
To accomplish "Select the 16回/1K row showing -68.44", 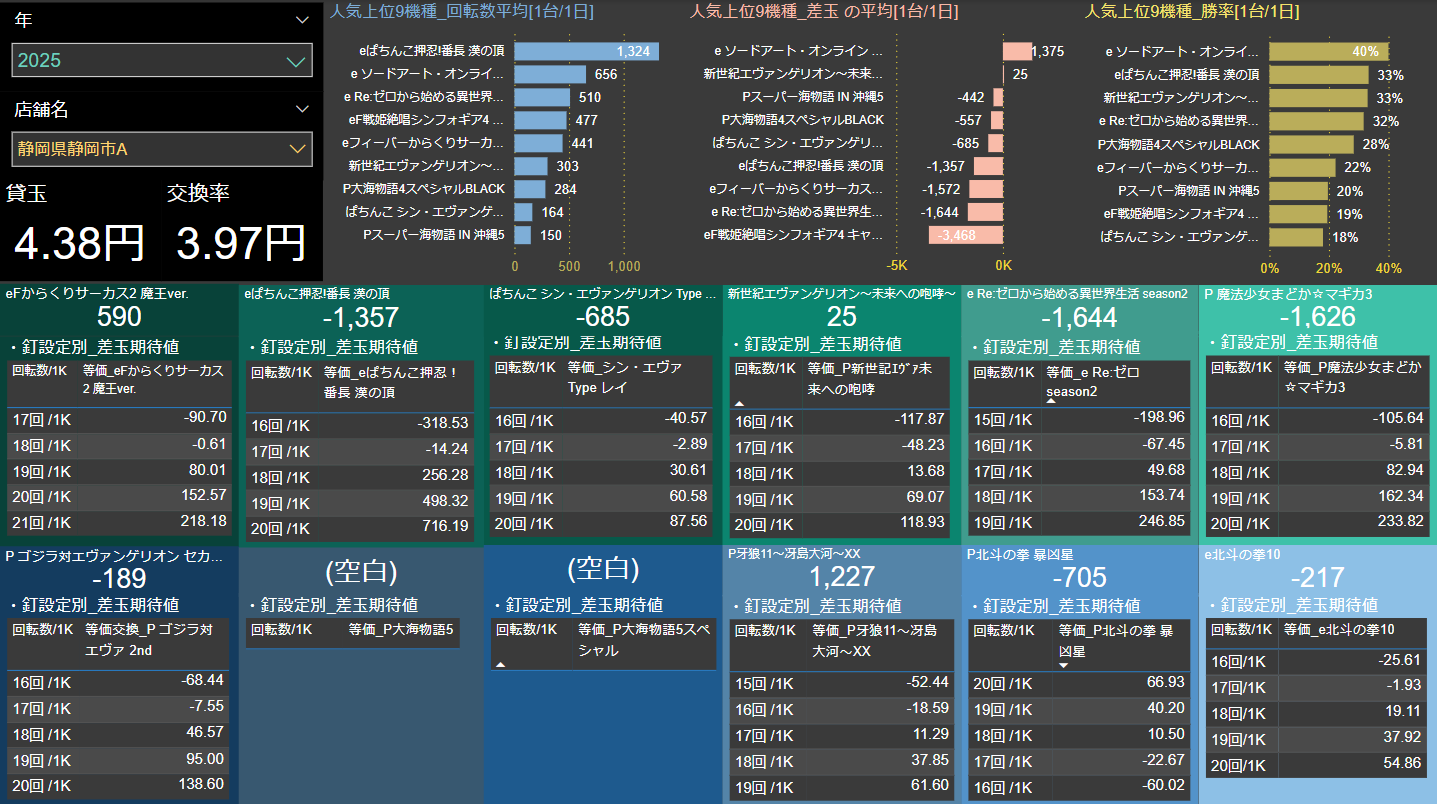I will [118, 680].
